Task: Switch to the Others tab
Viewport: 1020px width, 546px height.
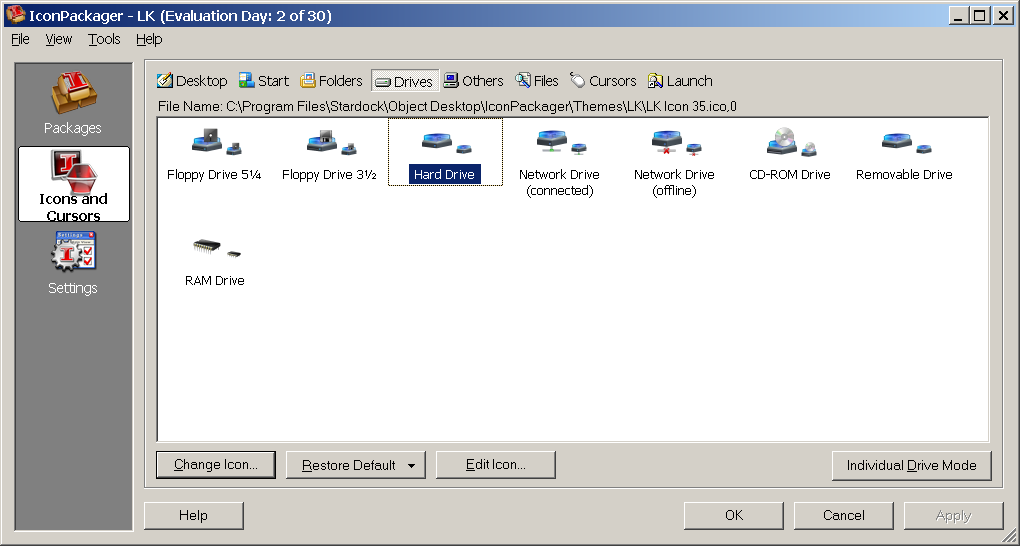Action: coord(474,81)
